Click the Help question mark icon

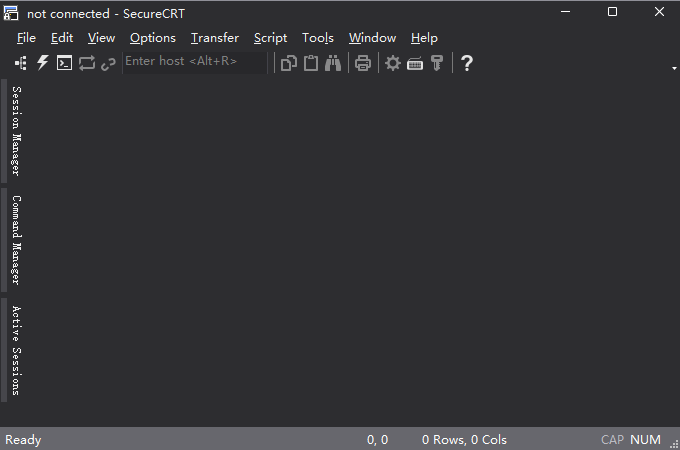[467, 63]
